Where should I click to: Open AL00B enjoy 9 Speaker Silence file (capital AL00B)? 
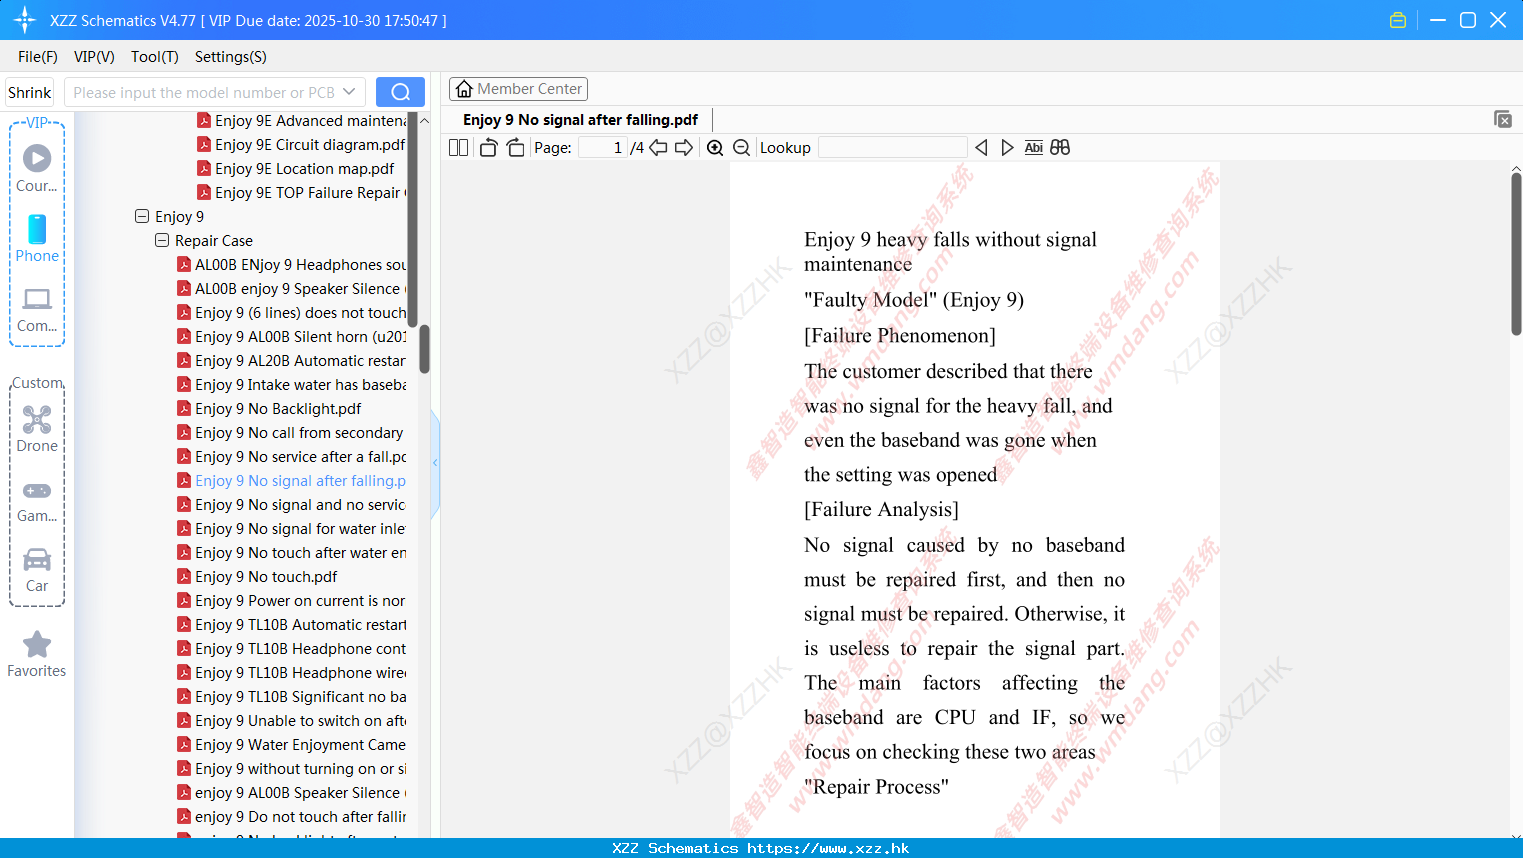[291, 288]
